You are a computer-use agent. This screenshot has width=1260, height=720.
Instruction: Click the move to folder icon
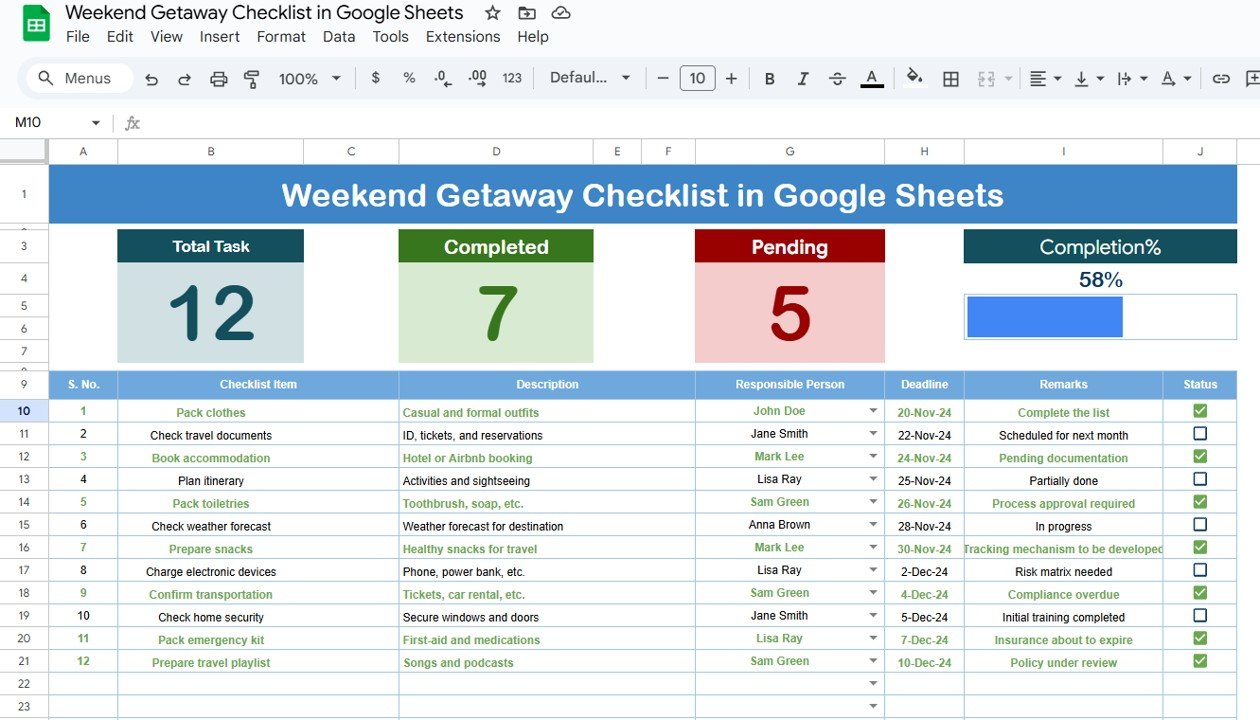[x=527, y=13]
